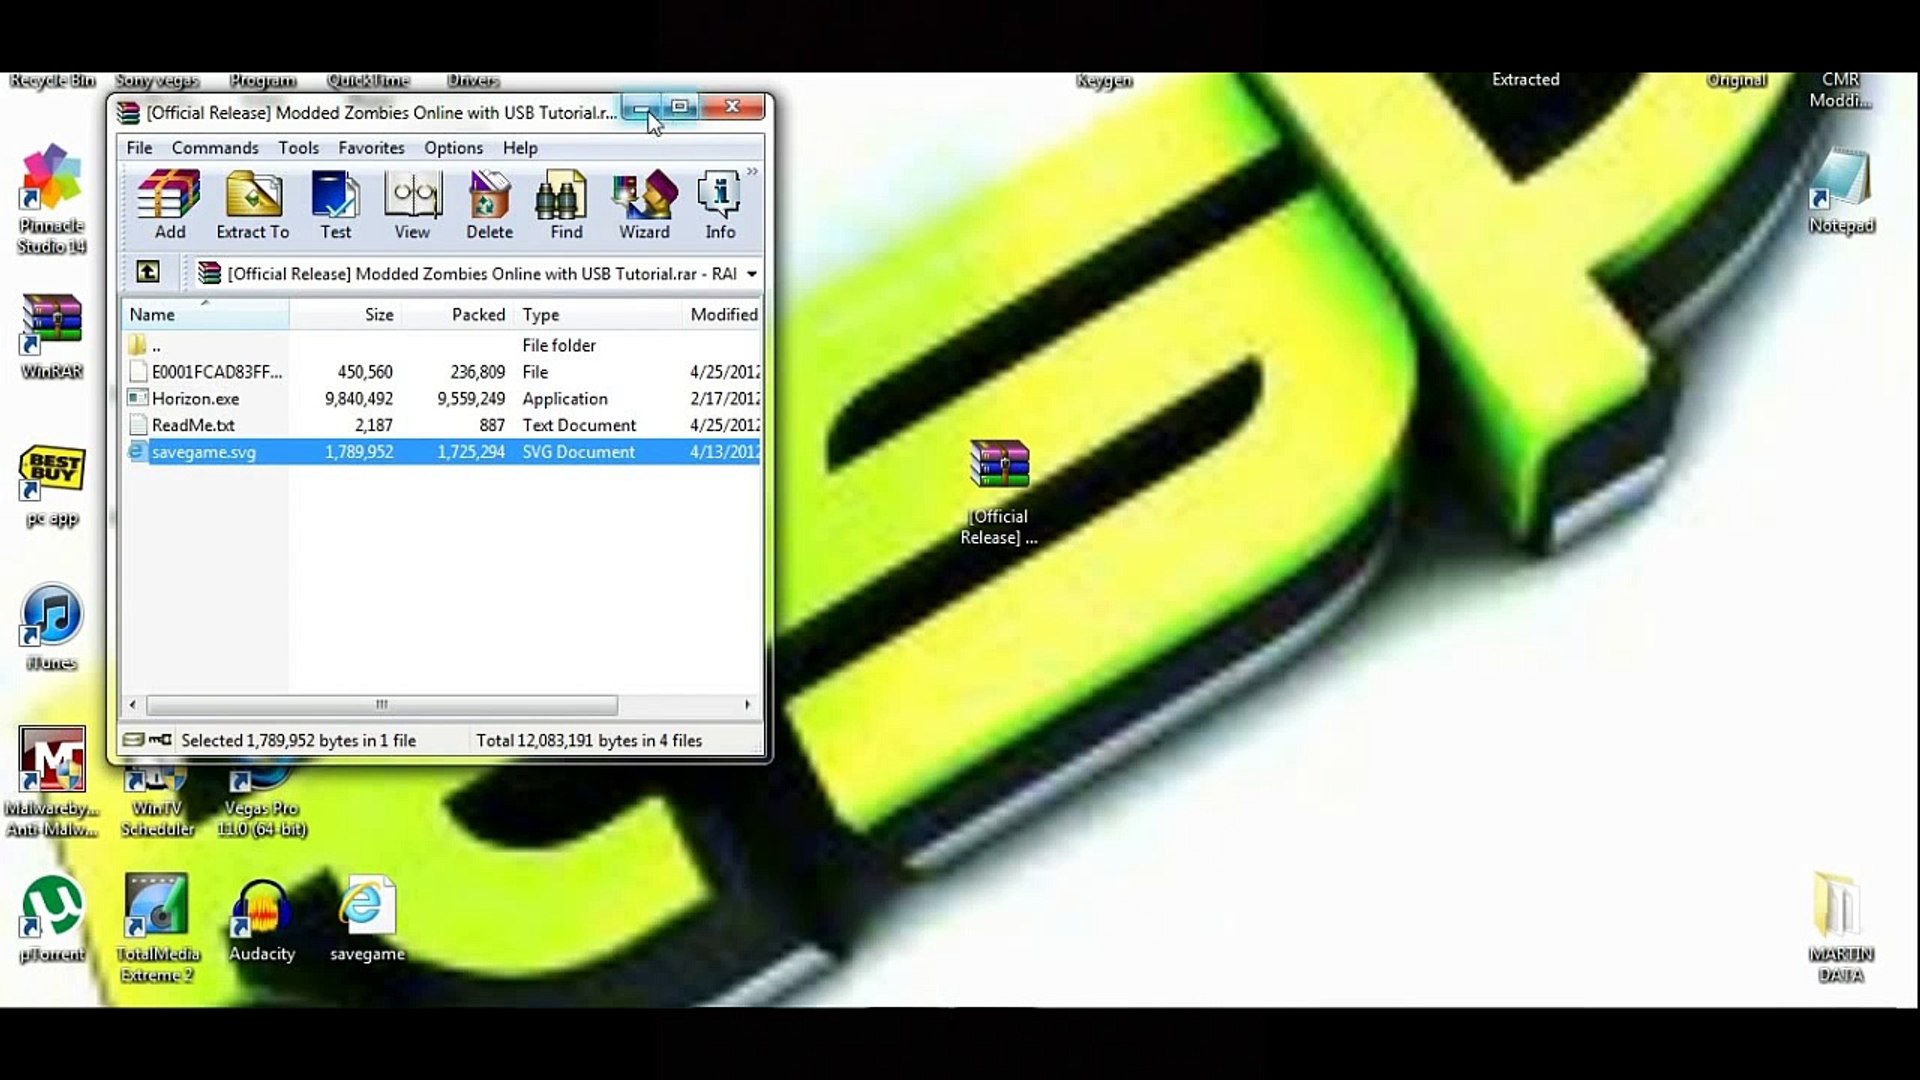Screen dimensions: 1920x1080
Task: Go up one folder level
Action: [148, 272]
